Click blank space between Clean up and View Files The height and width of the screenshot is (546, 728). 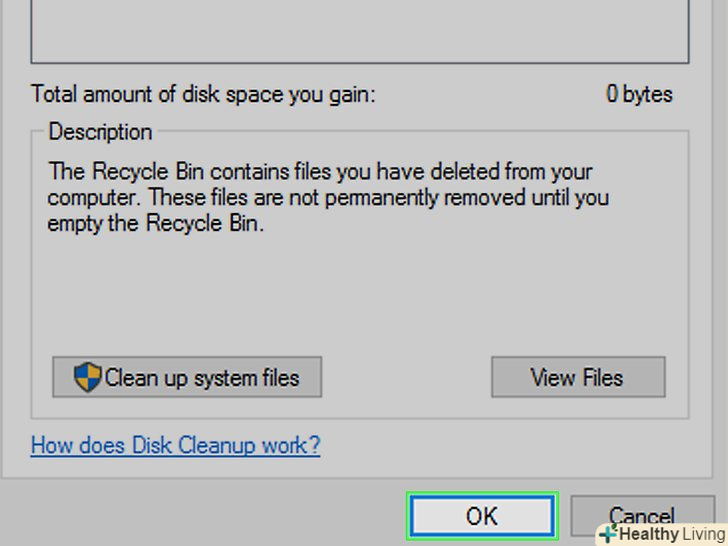tap(405, 377)
